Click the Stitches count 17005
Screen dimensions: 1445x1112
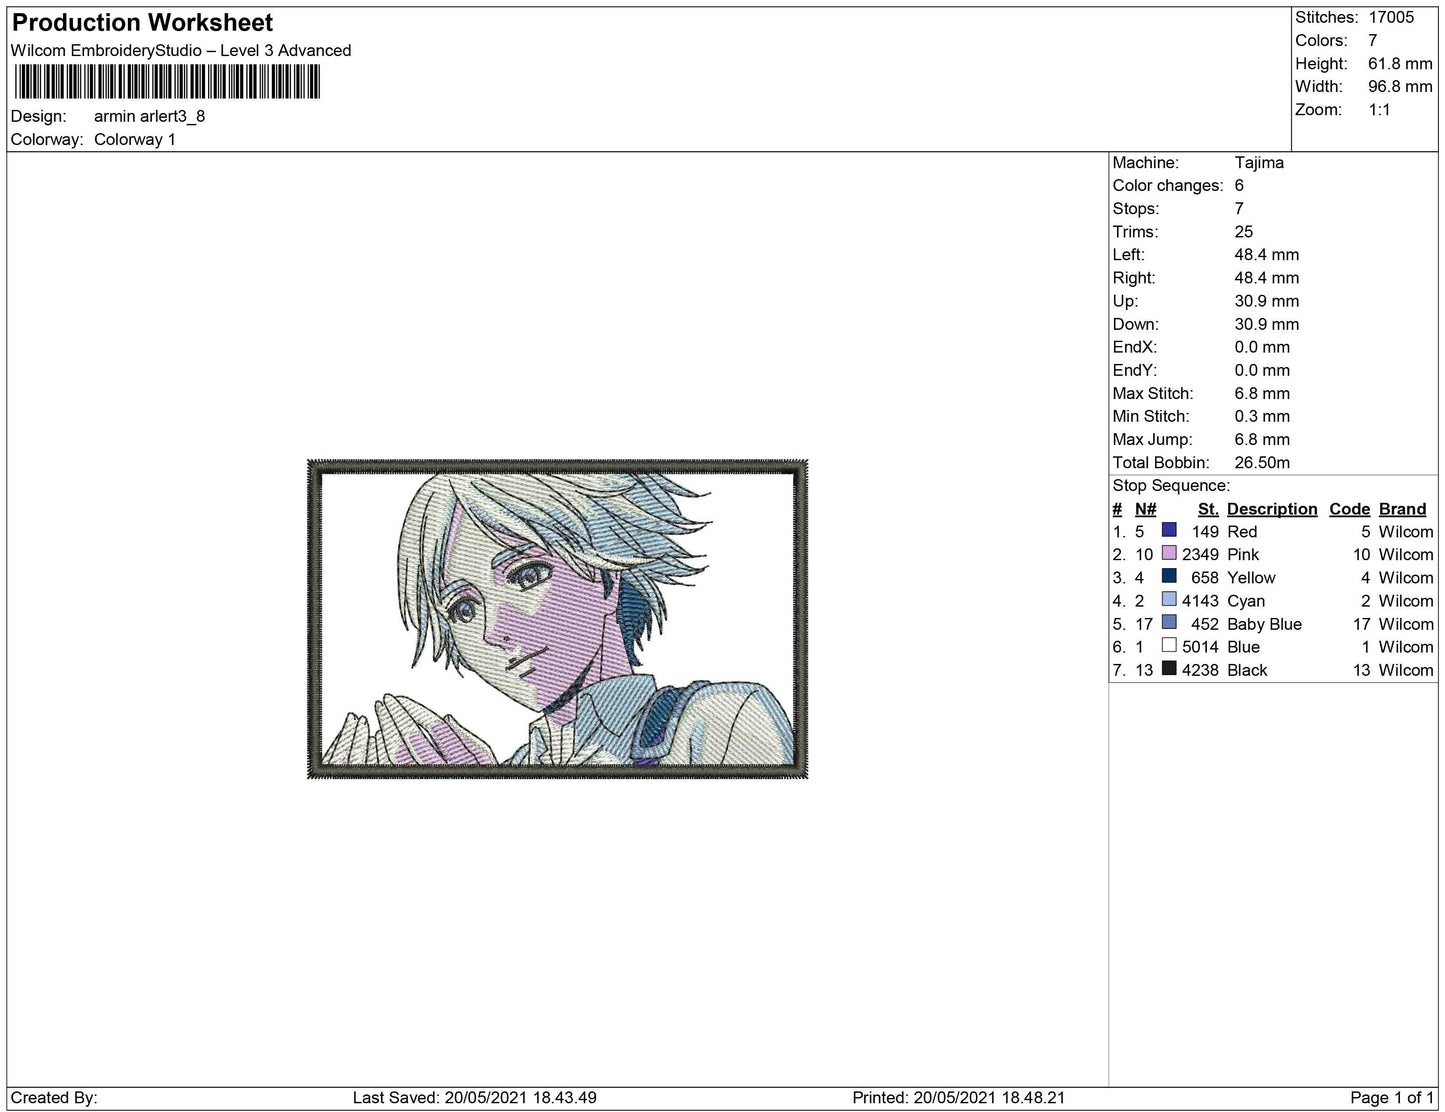point(1391,17)
